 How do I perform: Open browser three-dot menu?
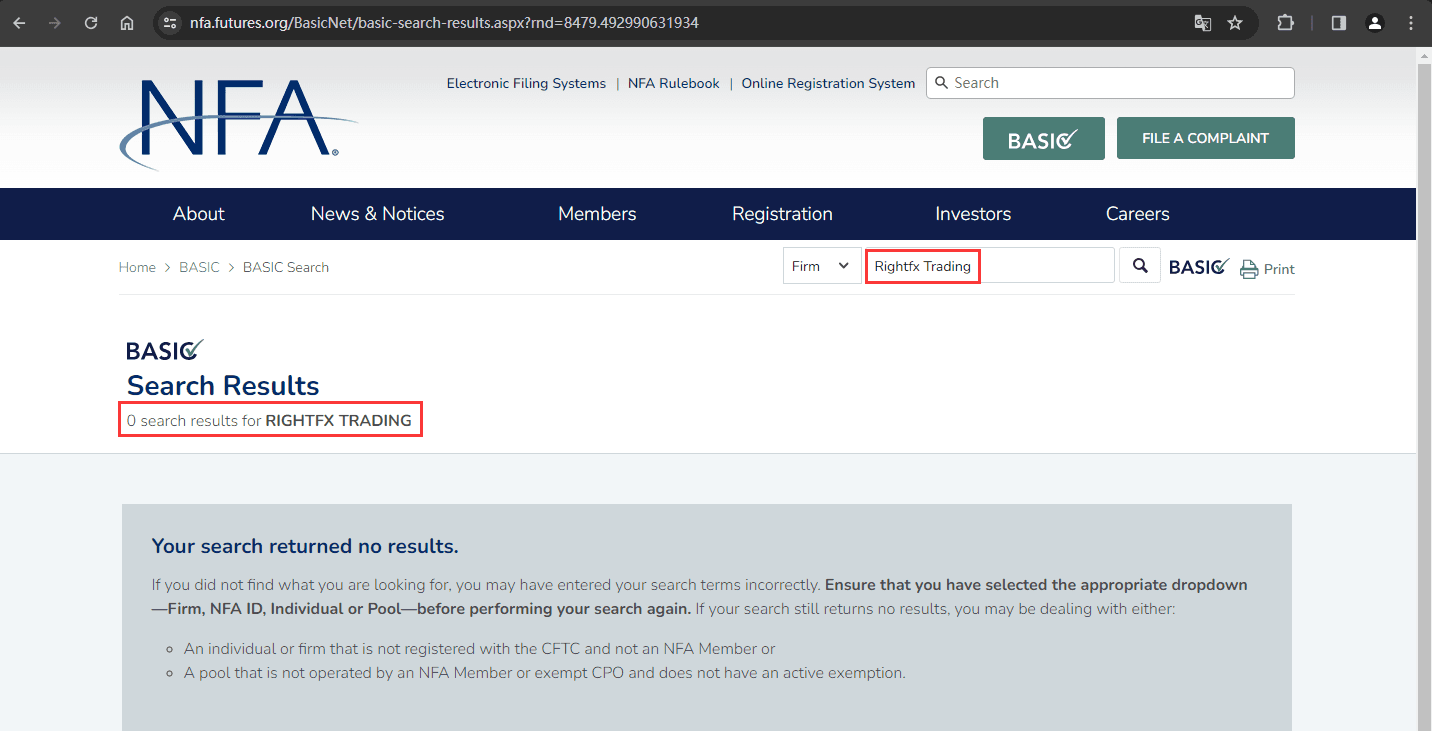point(1410,23)
